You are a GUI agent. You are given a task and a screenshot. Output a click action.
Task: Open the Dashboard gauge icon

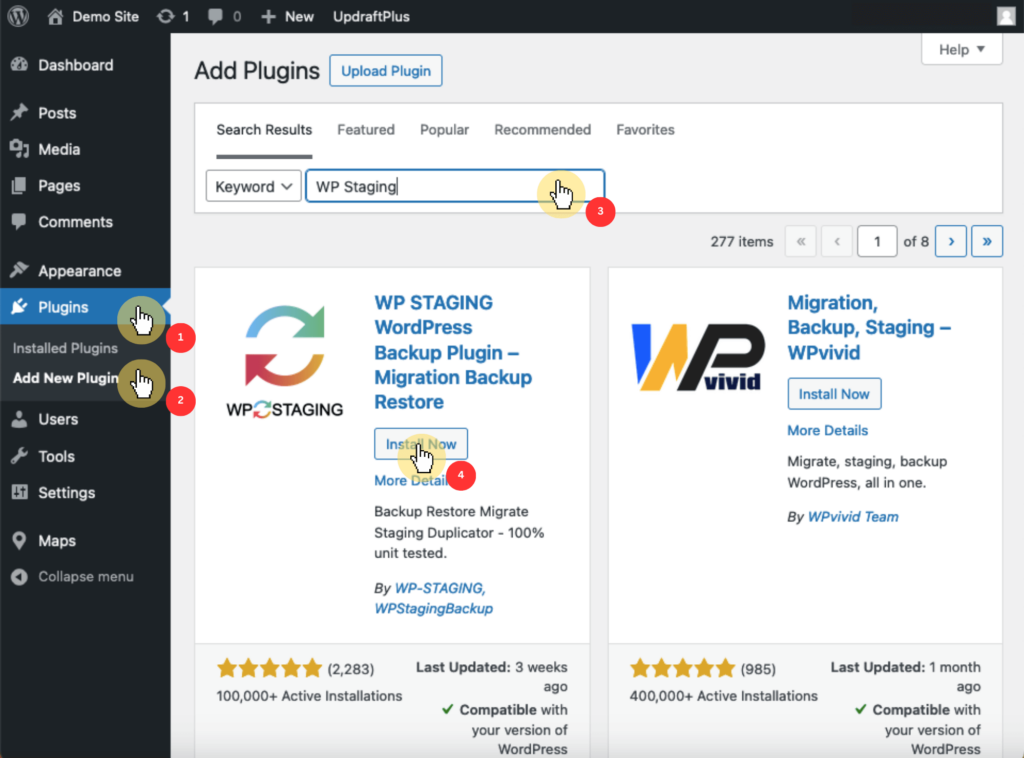coord(20,65)
